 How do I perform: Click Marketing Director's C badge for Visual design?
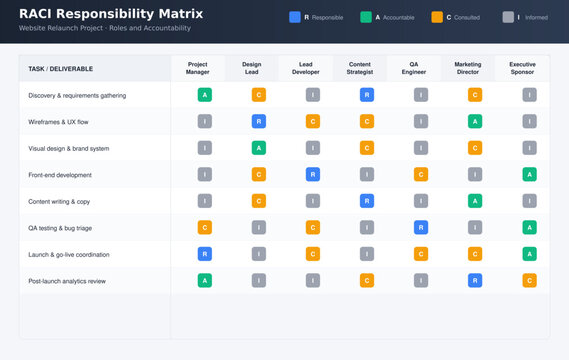click(475, 148)
